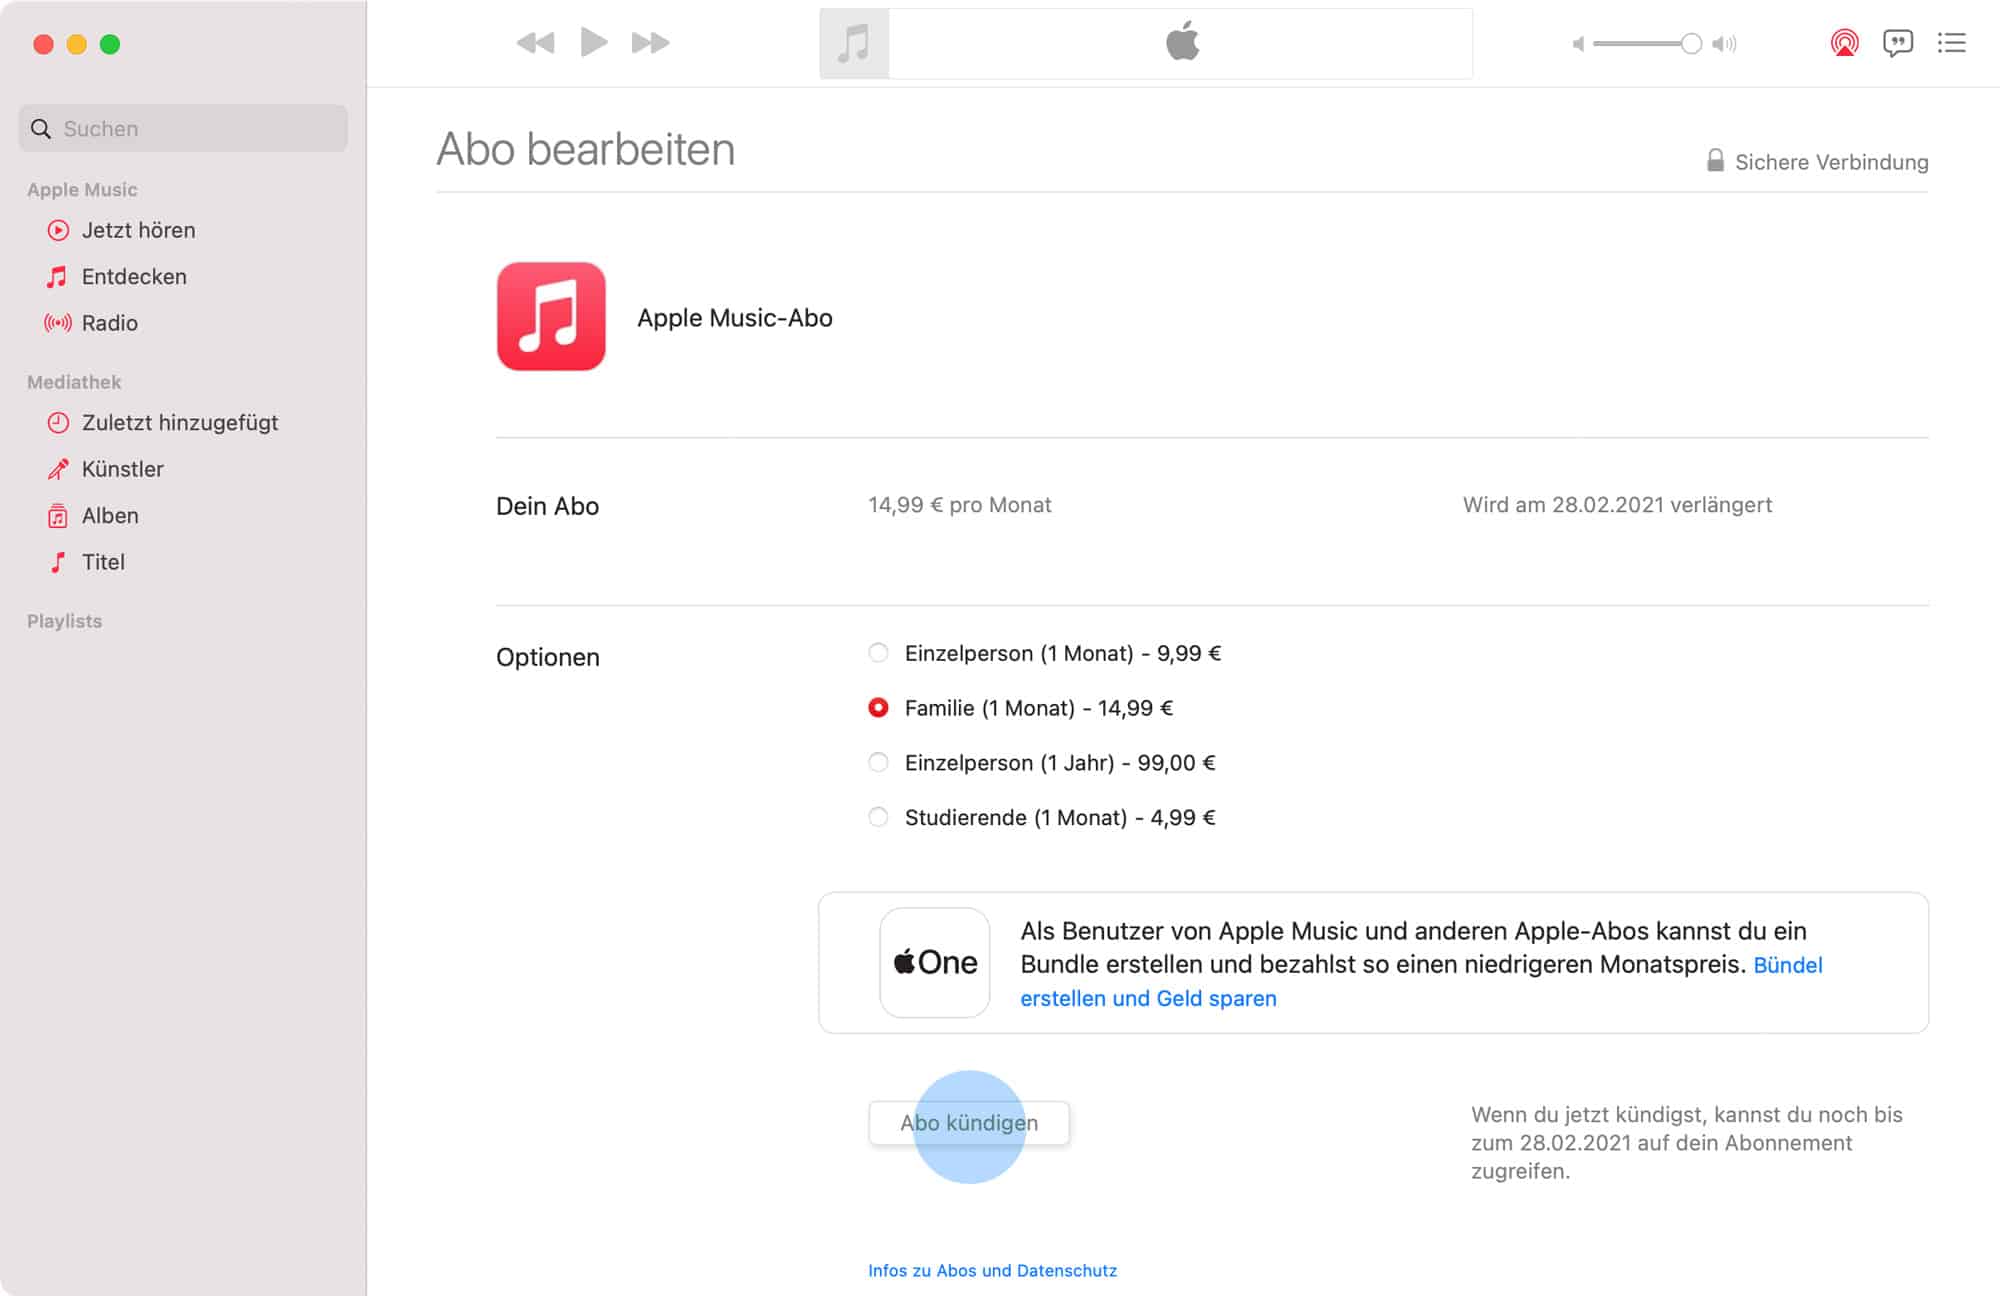Open Infos zu Abos und Datenschutz link
Screen dimensions: 2000x1296
(992, 1270)
